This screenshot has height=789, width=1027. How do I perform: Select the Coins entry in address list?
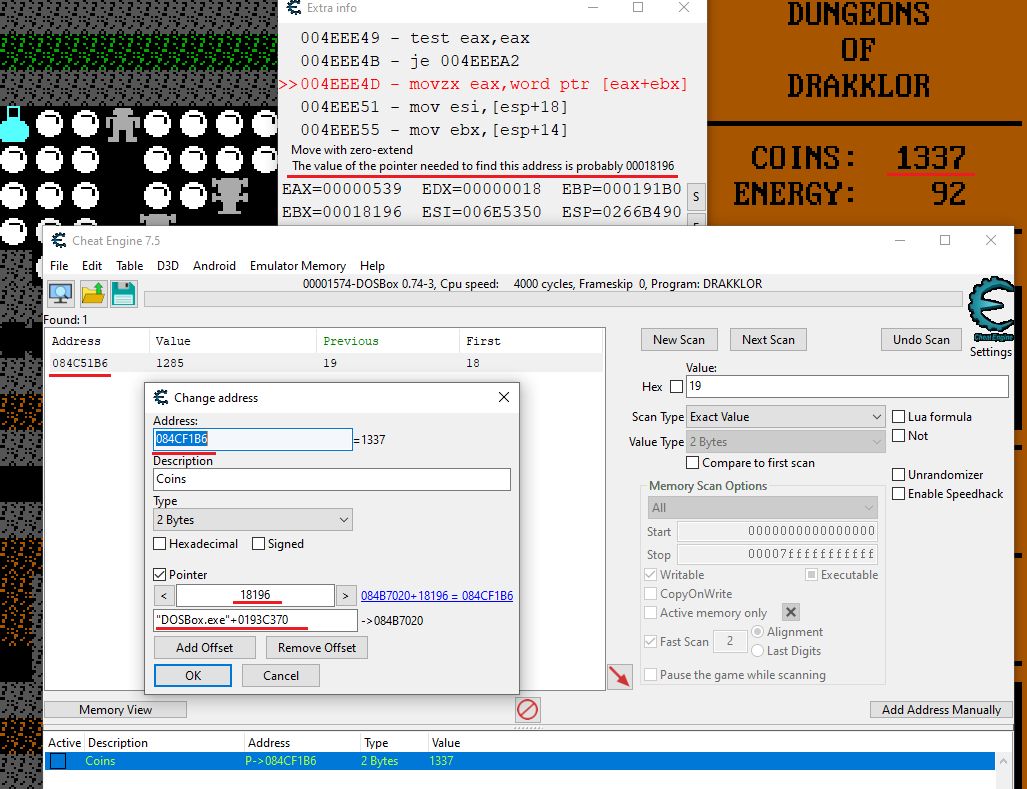519,761
